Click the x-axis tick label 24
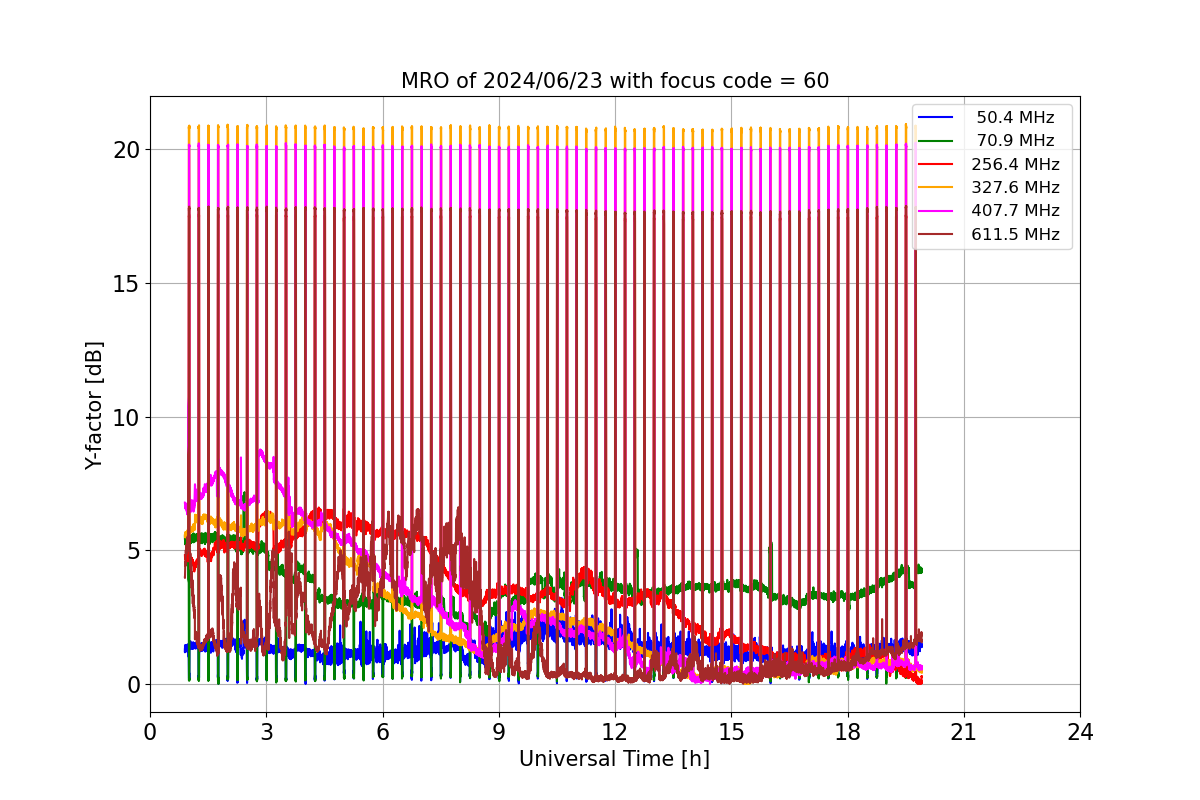 point(1080,731)
